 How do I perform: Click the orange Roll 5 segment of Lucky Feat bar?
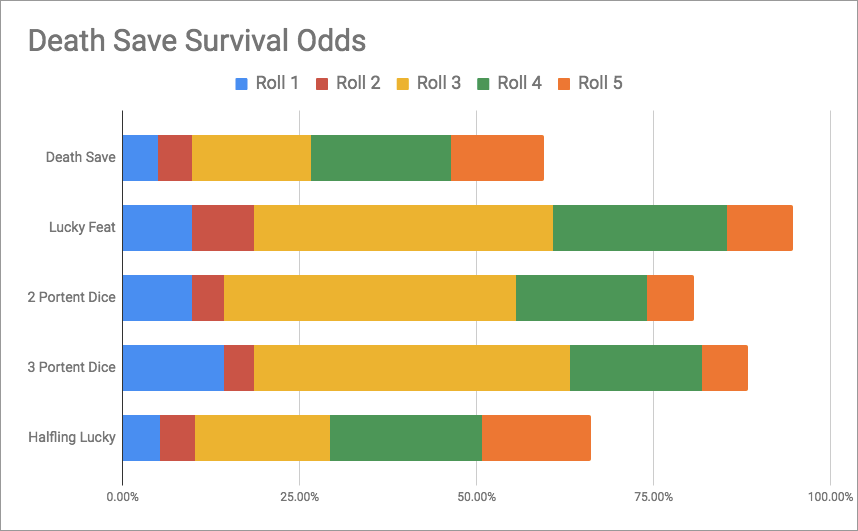(760, 228)
